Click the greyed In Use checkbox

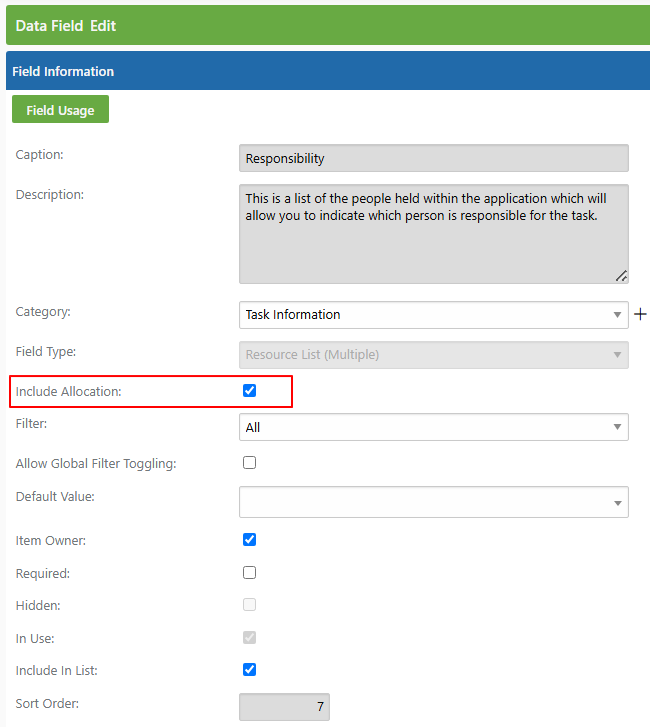click(x=249, y=638)
